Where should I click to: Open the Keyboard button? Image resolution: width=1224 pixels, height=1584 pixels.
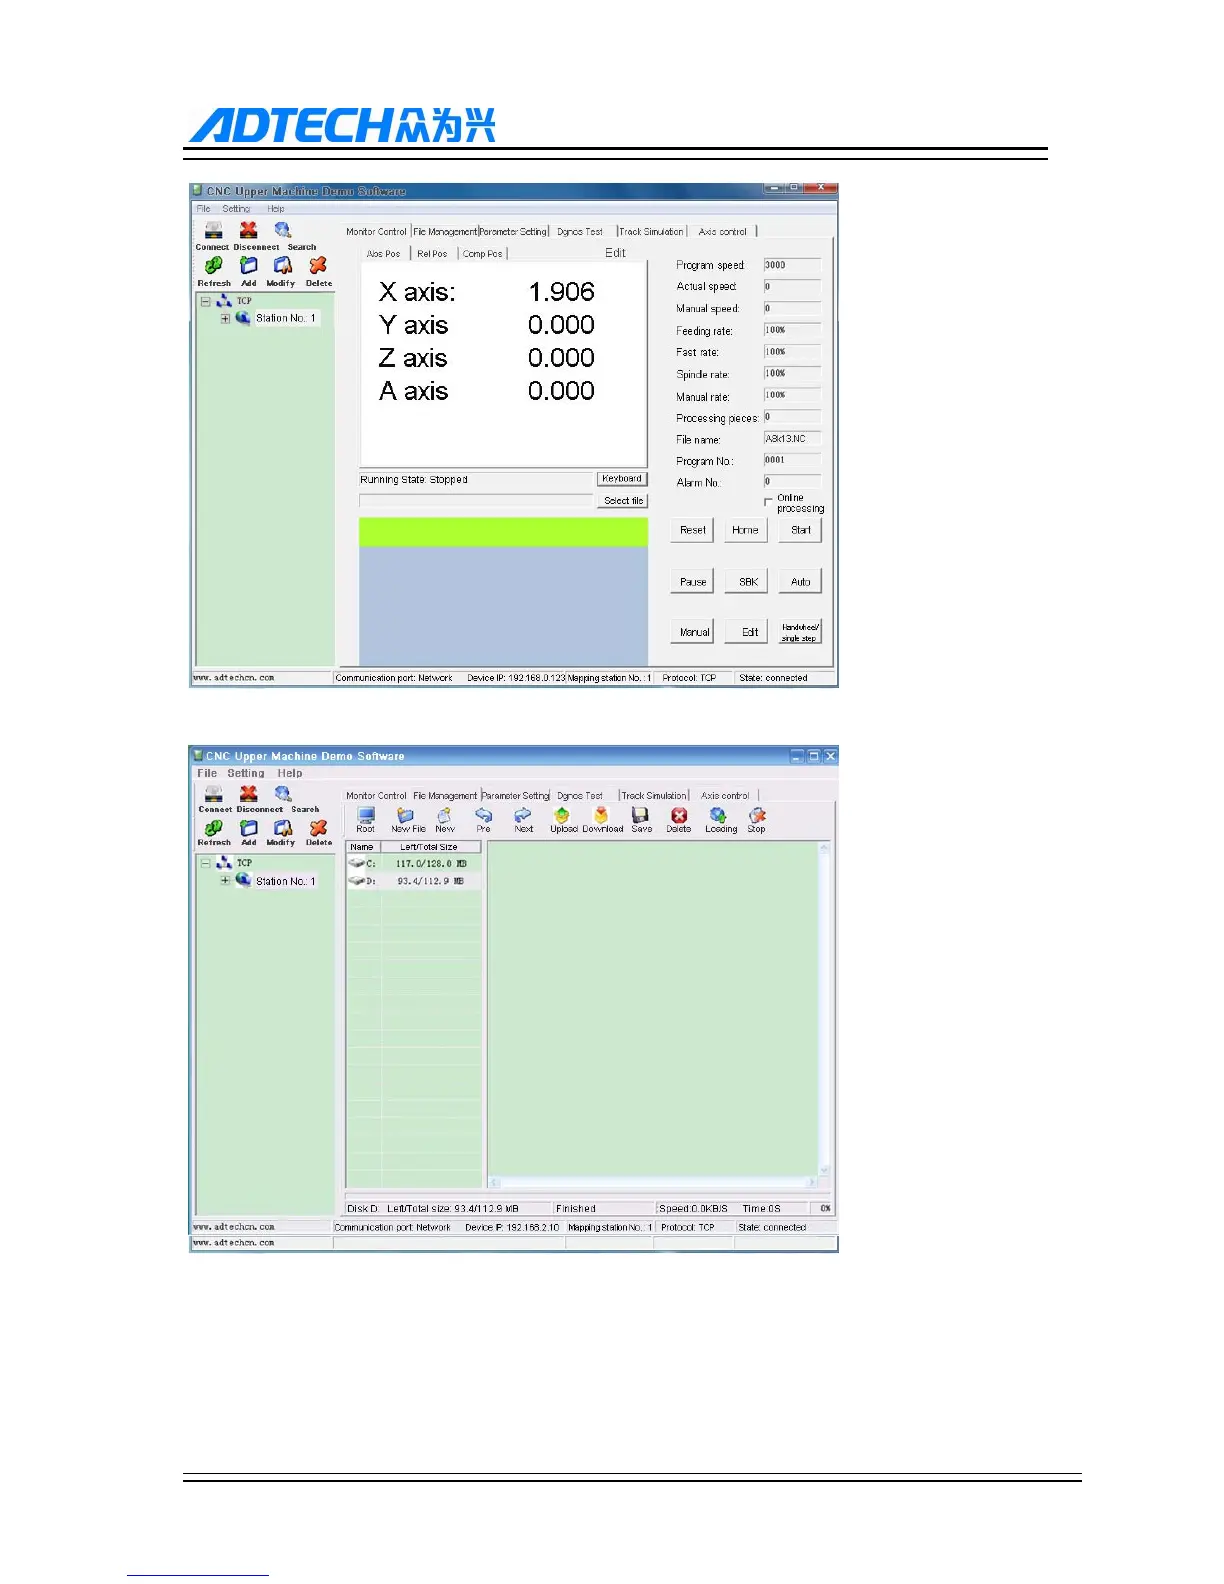622,479
